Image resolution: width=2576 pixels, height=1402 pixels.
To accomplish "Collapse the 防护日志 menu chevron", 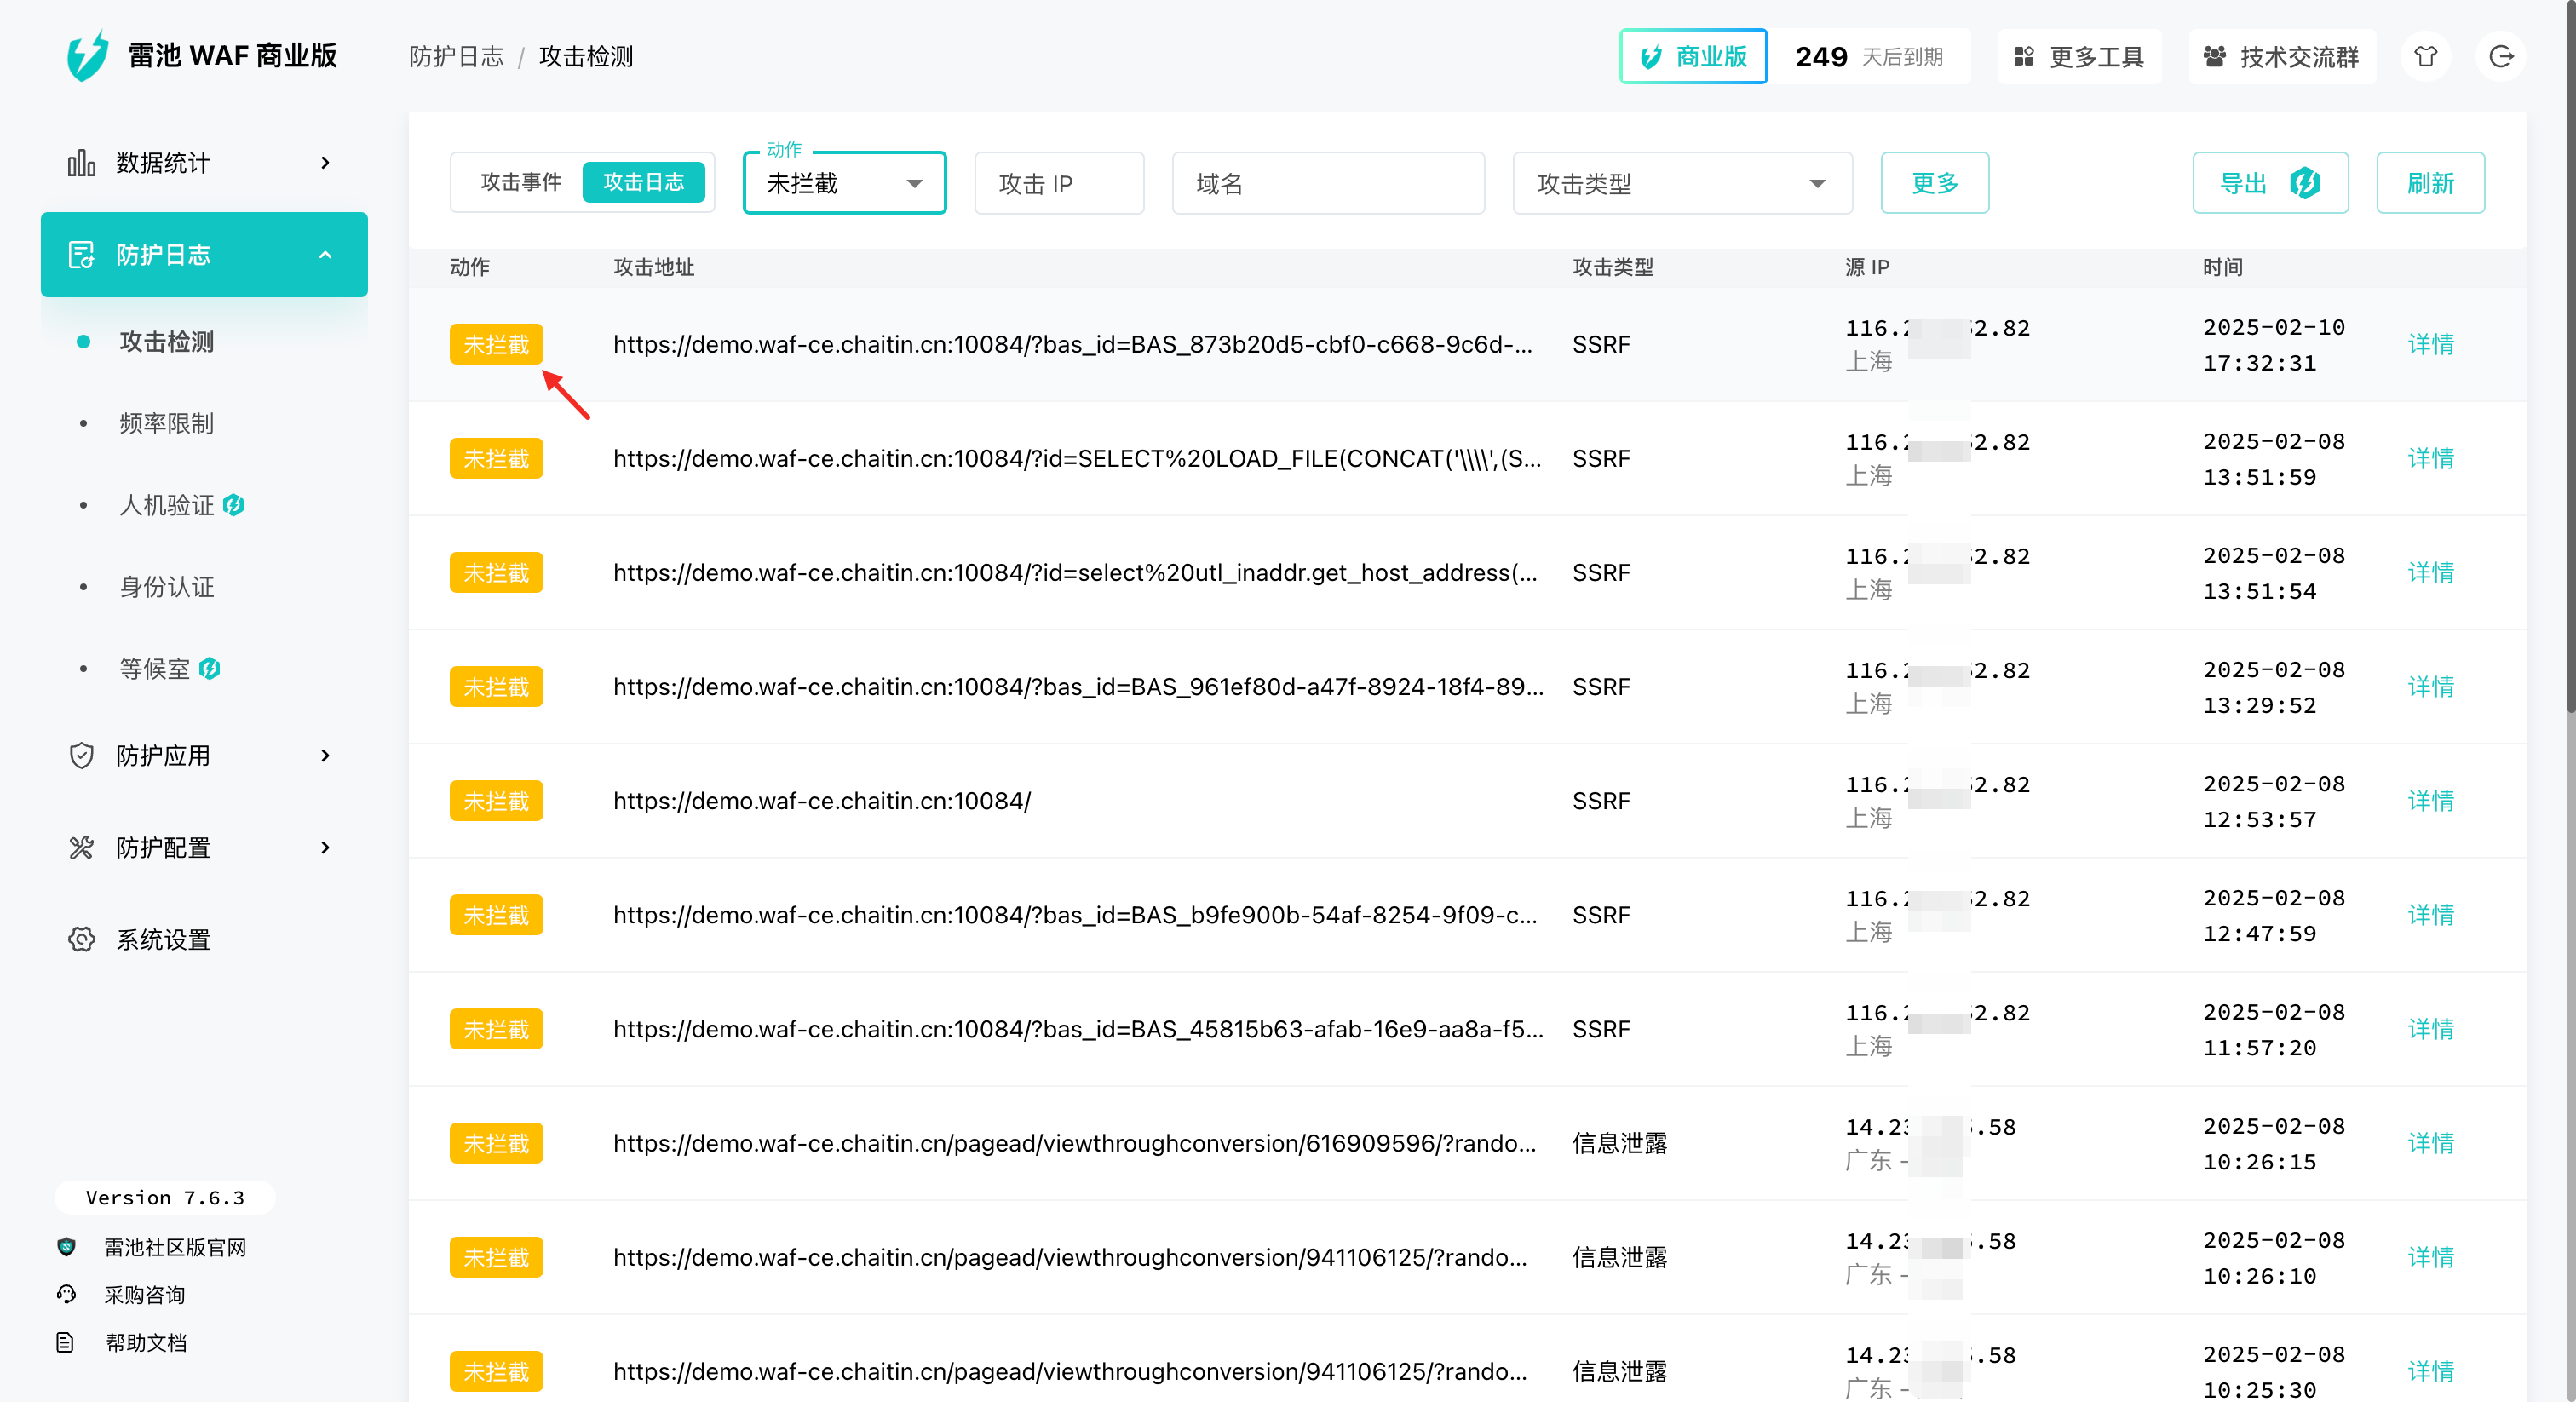I will coord(325,255).
